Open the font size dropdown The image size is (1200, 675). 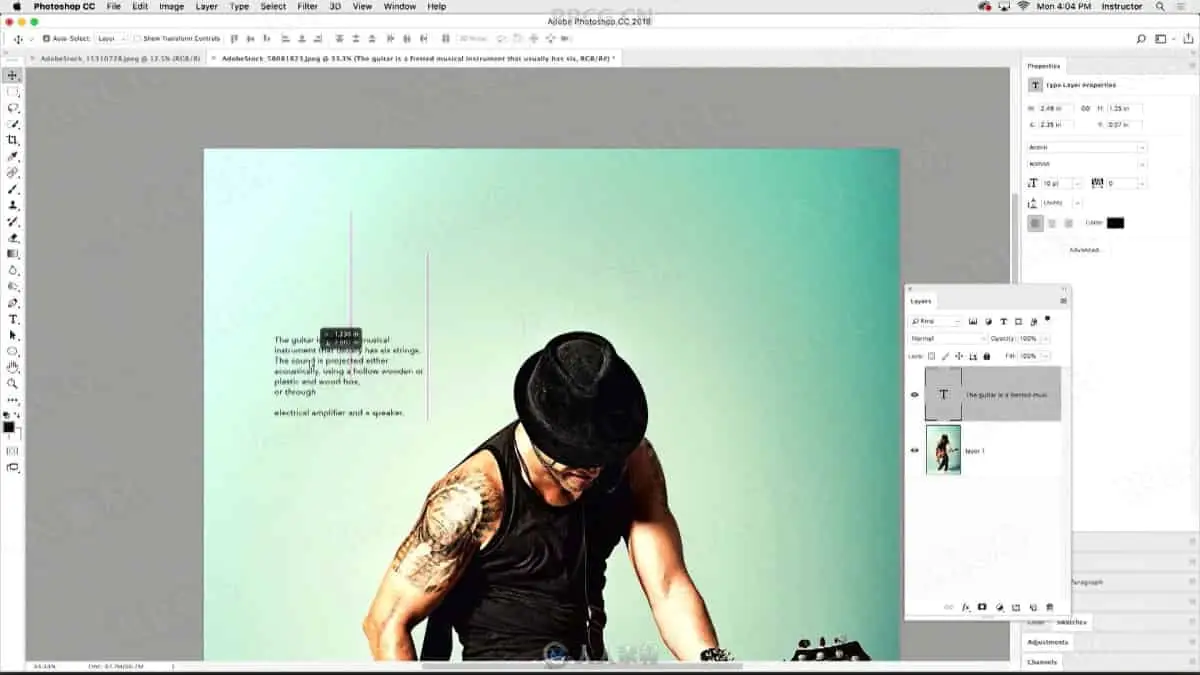[x=1078, y=184]
